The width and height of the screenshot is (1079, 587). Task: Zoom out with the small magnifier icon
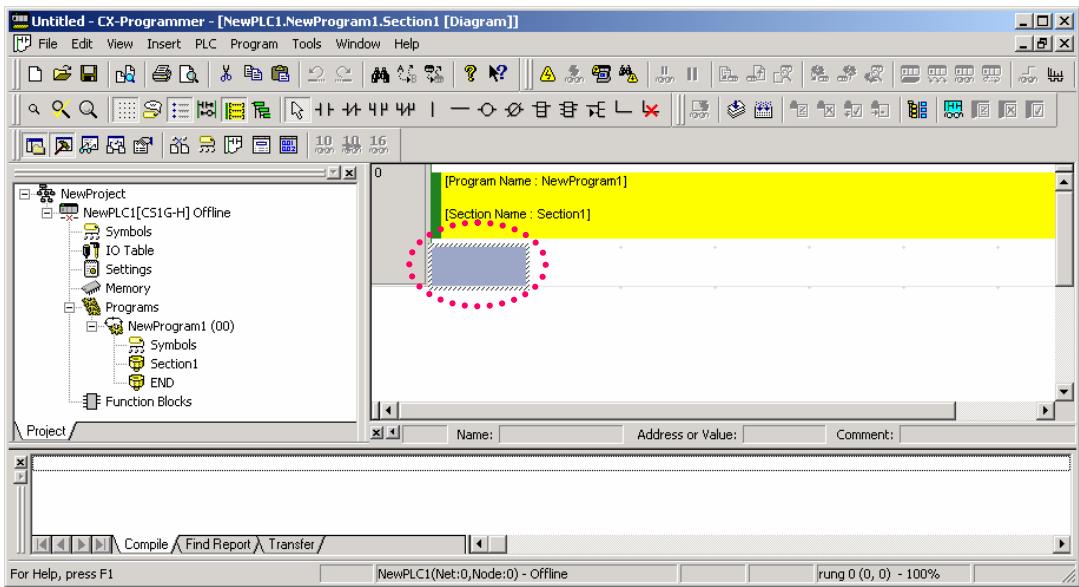point(34,109)
